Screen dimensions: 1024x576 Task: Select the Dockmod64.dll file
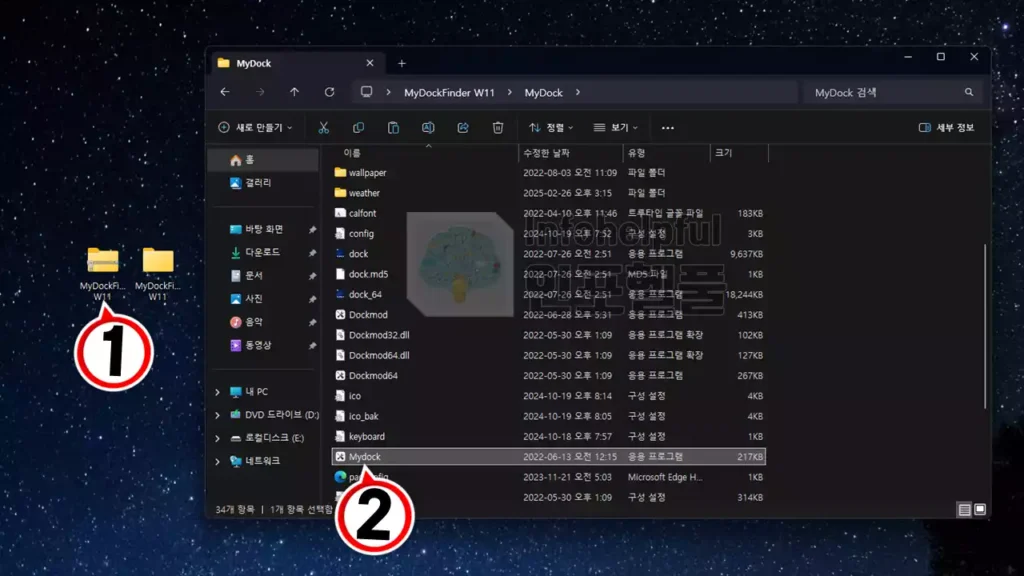372,355
